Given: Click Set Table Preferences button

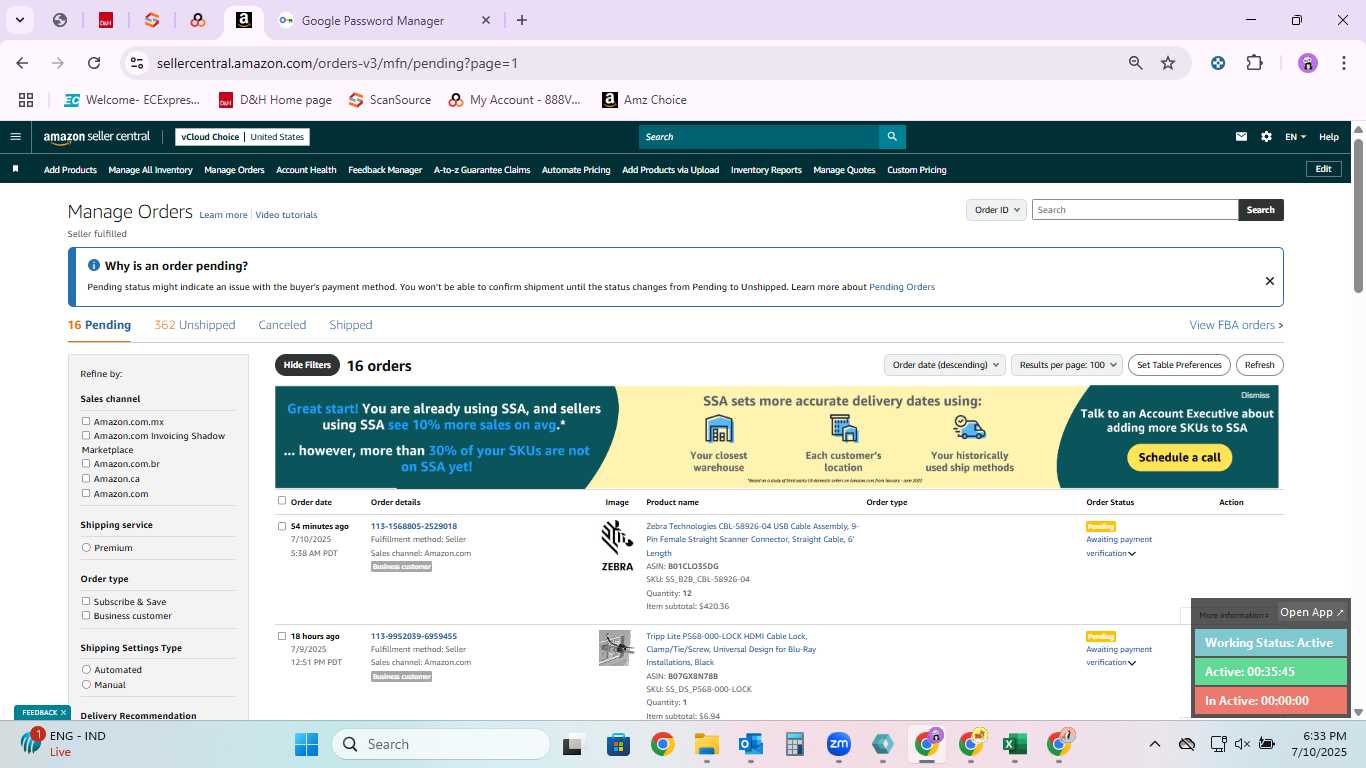Looking at the screenshot, I should [x=1180, y=365].
